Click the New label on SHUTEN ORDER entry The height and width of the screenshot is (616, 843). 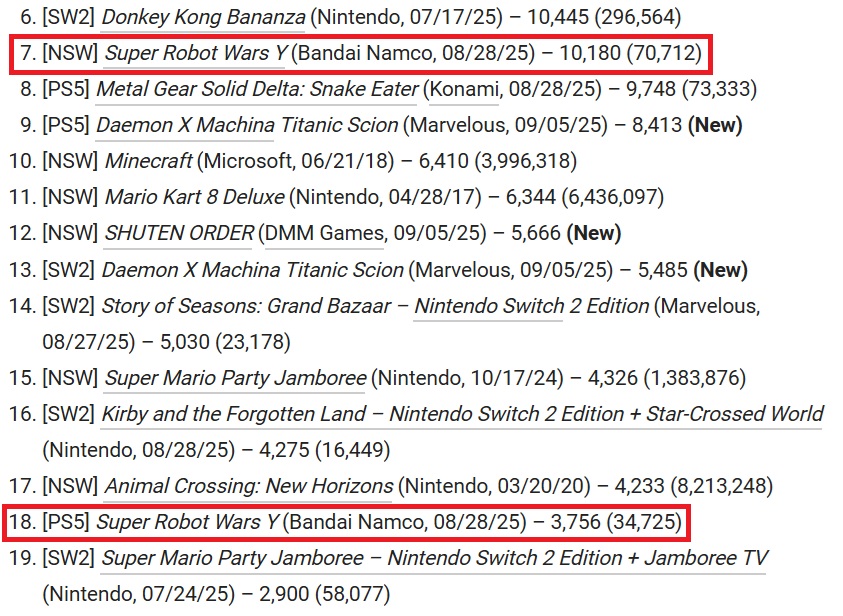[594, 233]
